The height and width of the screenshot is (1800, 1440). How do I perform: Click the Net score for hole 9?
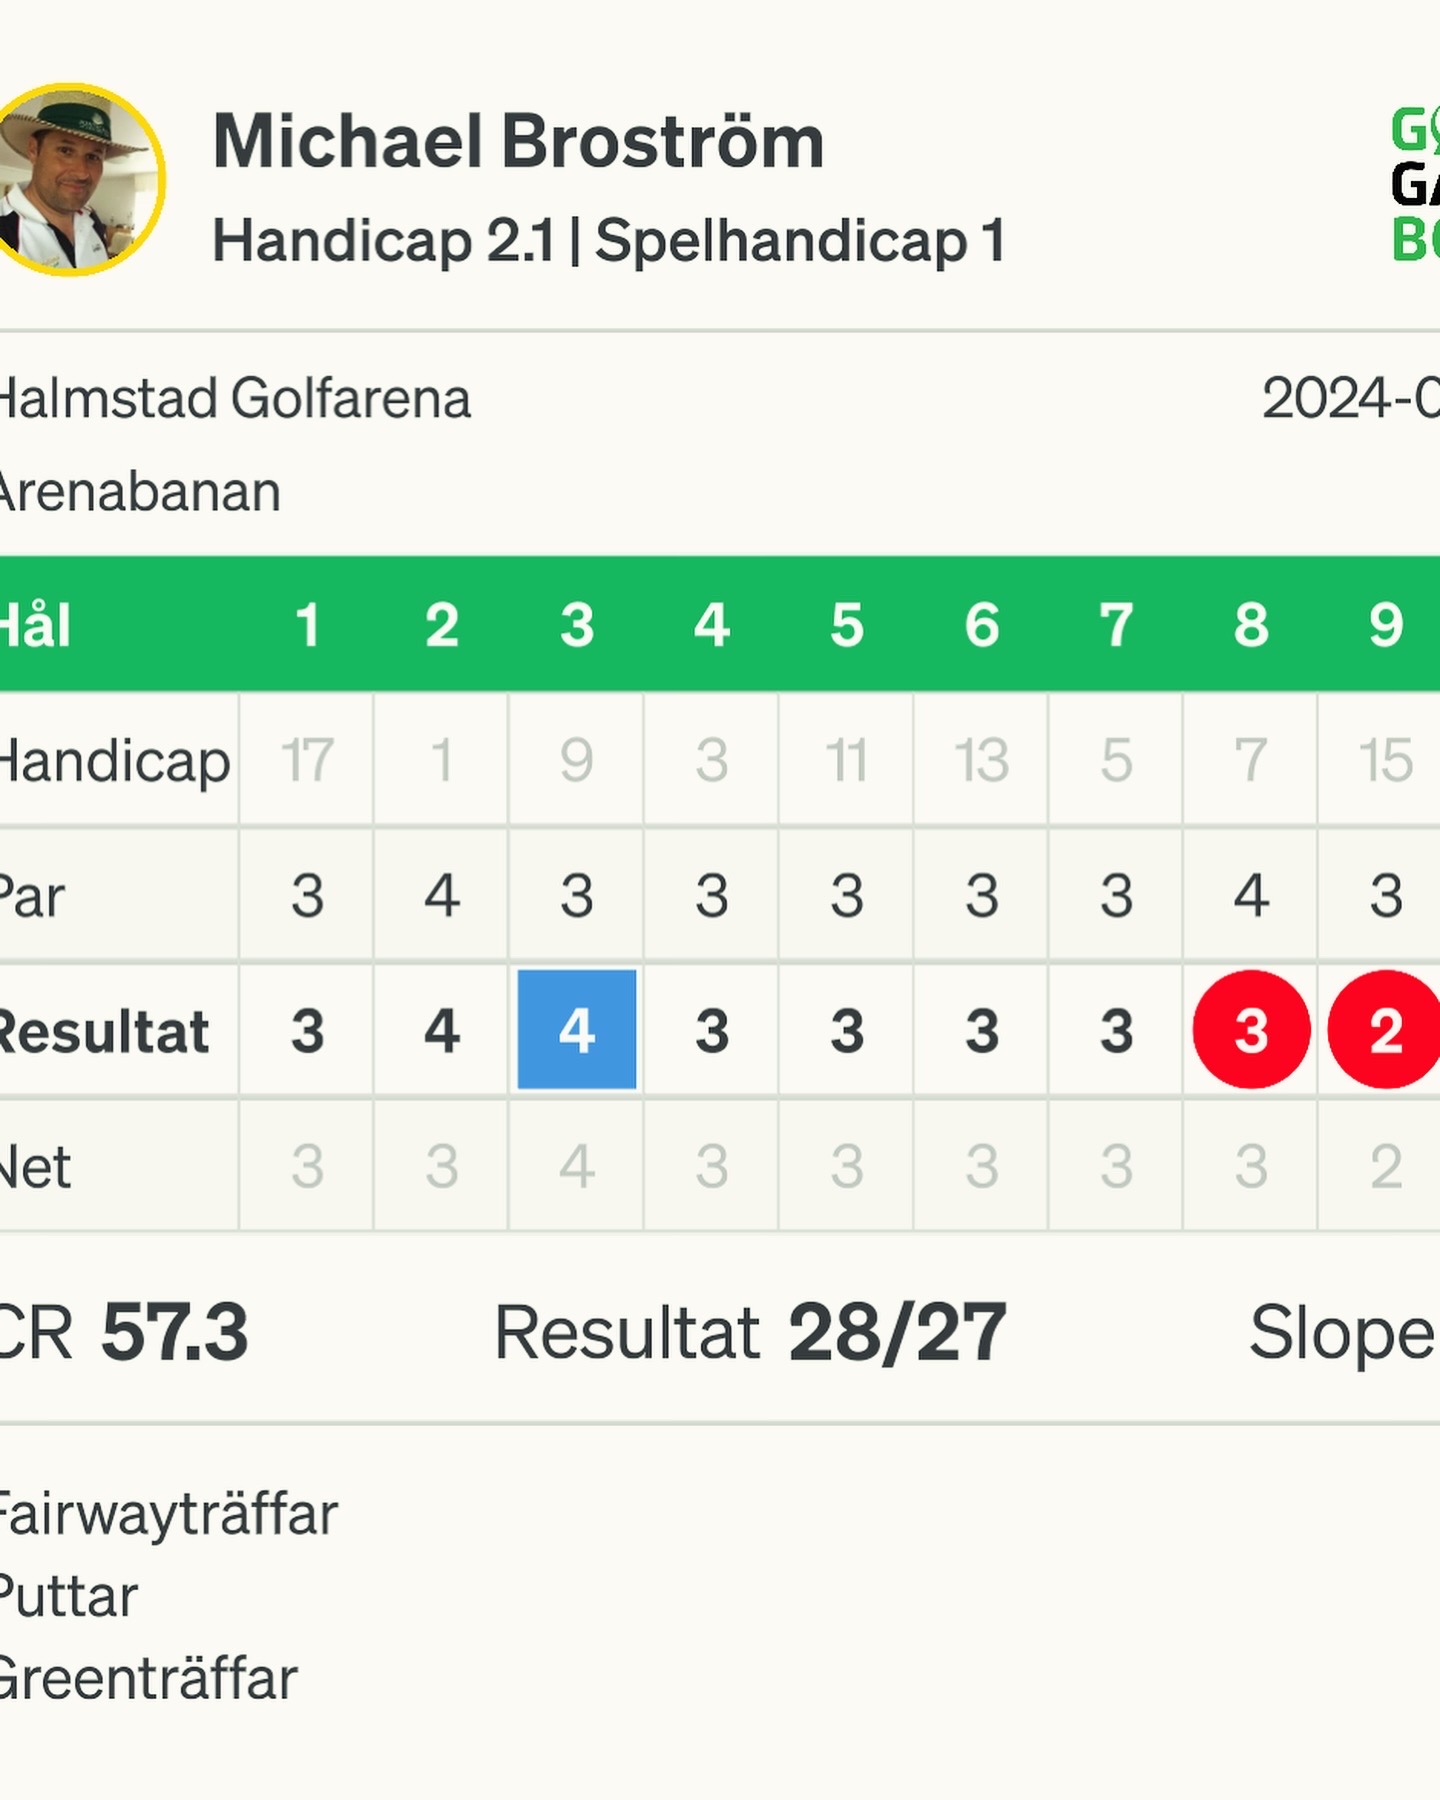1385,1166
